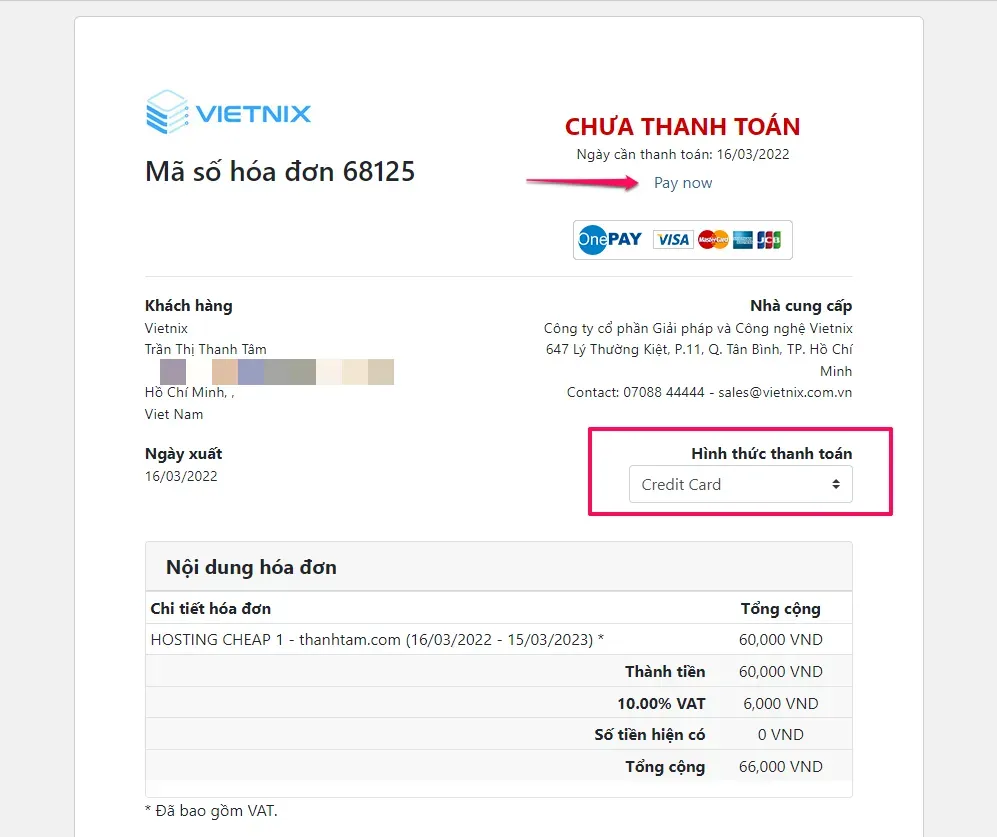
Task: Click the 16/03/2022 date under Ngày xuất
Action: [181, 476]
